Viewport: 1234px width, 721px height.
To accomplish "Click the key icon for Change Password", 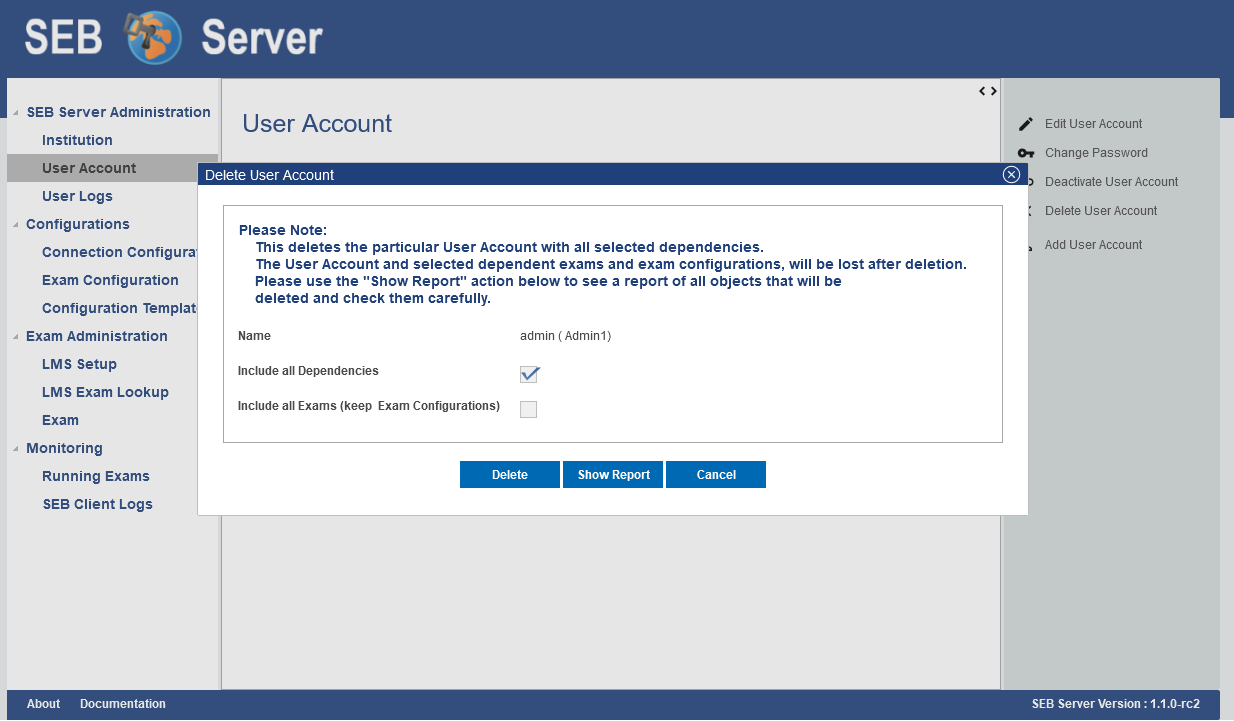I will [x=1025, y=153].
